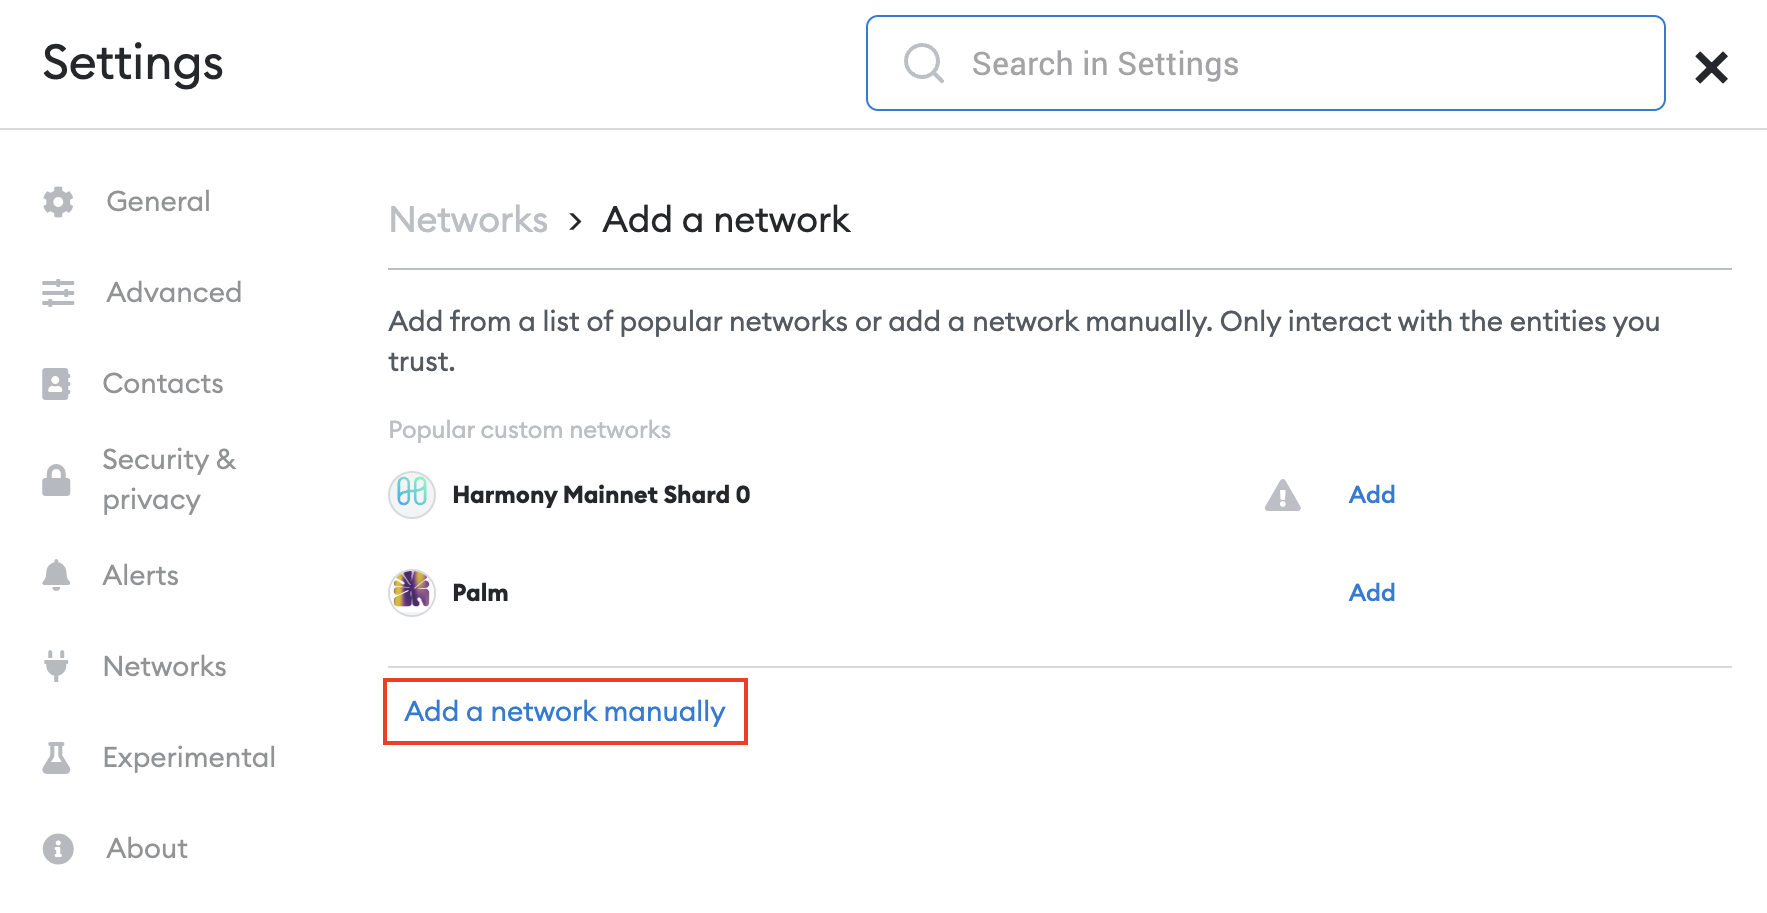Click the Harmony warning triangle icon
Screen dimensions: 1767x913
(1282, 495)
